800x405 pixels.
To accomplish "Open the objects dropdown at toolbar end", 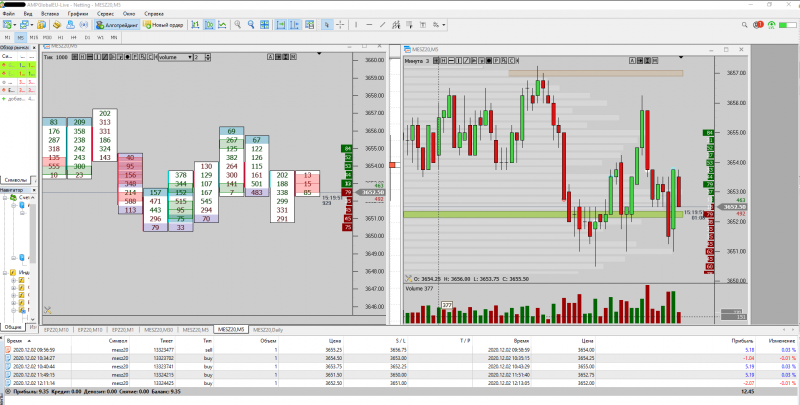I will [443, 24].
